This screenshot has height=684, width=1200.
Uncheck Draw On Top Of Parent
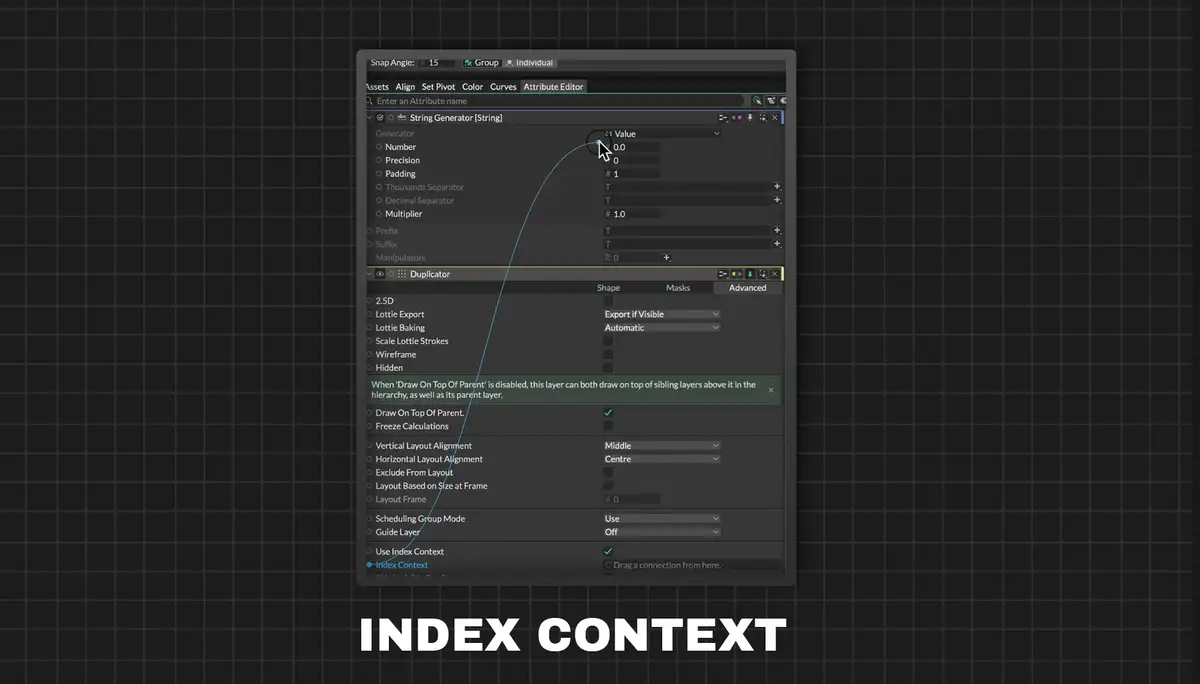(x=609, y=412)
